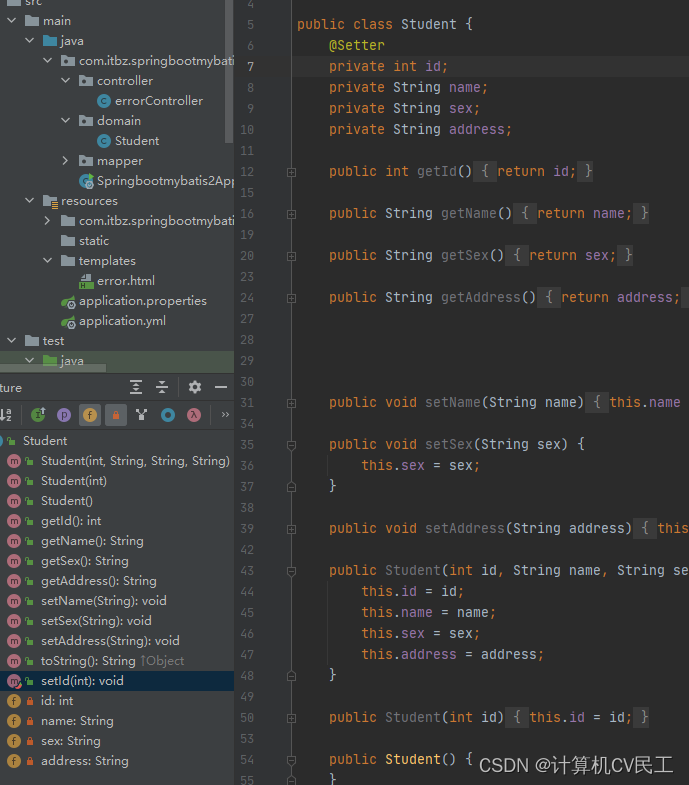
Task: Collapse the resources folder in project tree
Action: [30, 201]
